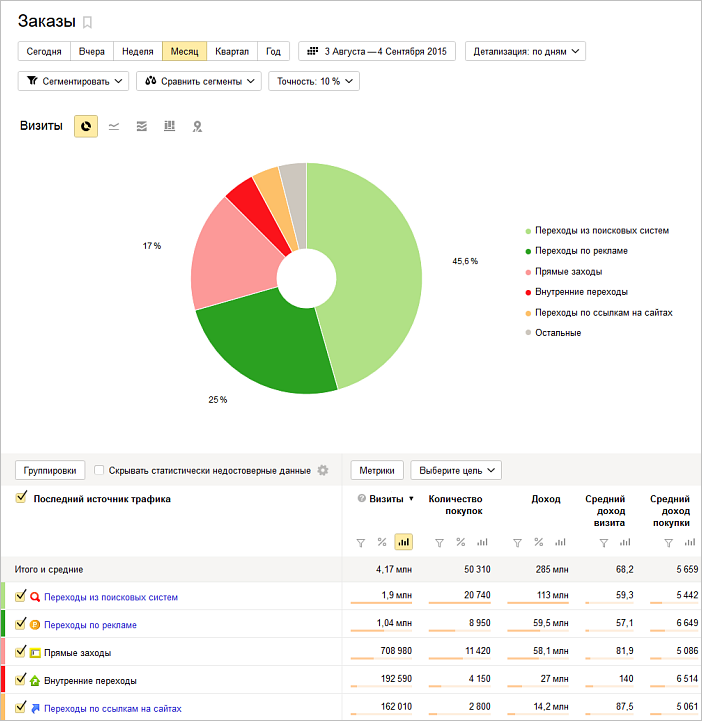702x721 pixels.
Task: Open settings gear for unreliable data
Action: (322, 470)
